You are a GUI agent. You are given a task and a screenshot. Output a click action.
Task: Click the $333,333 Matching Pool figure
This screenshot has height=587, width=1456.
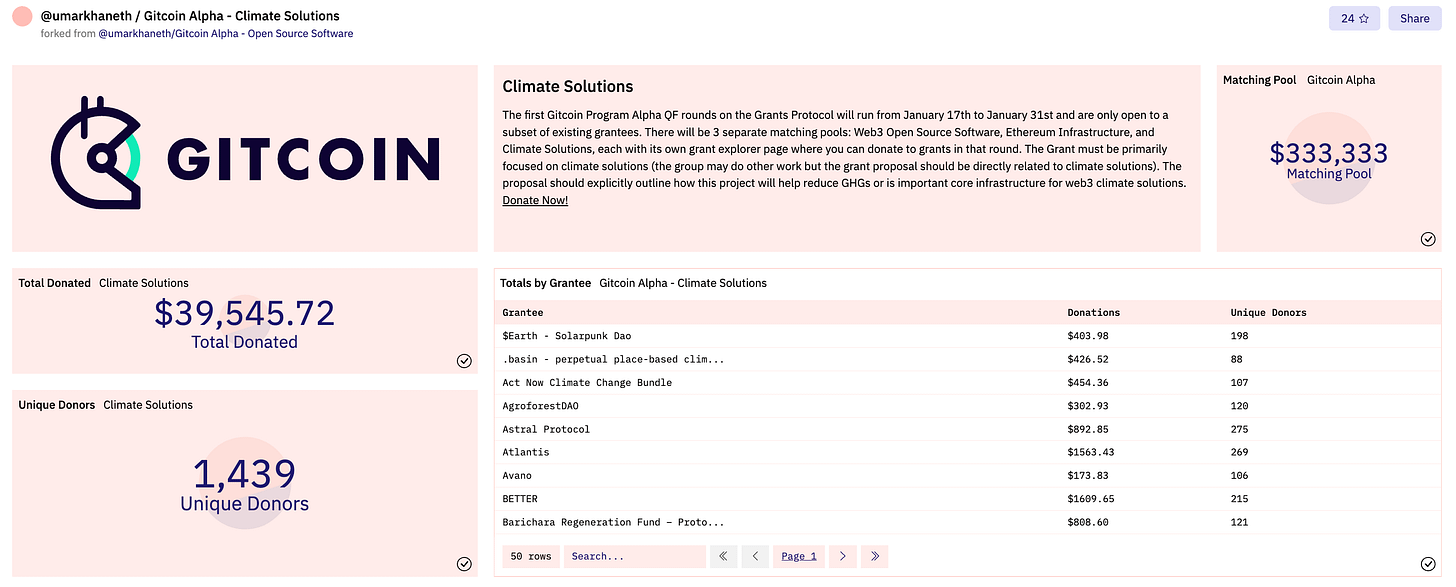pos(1329,153)
